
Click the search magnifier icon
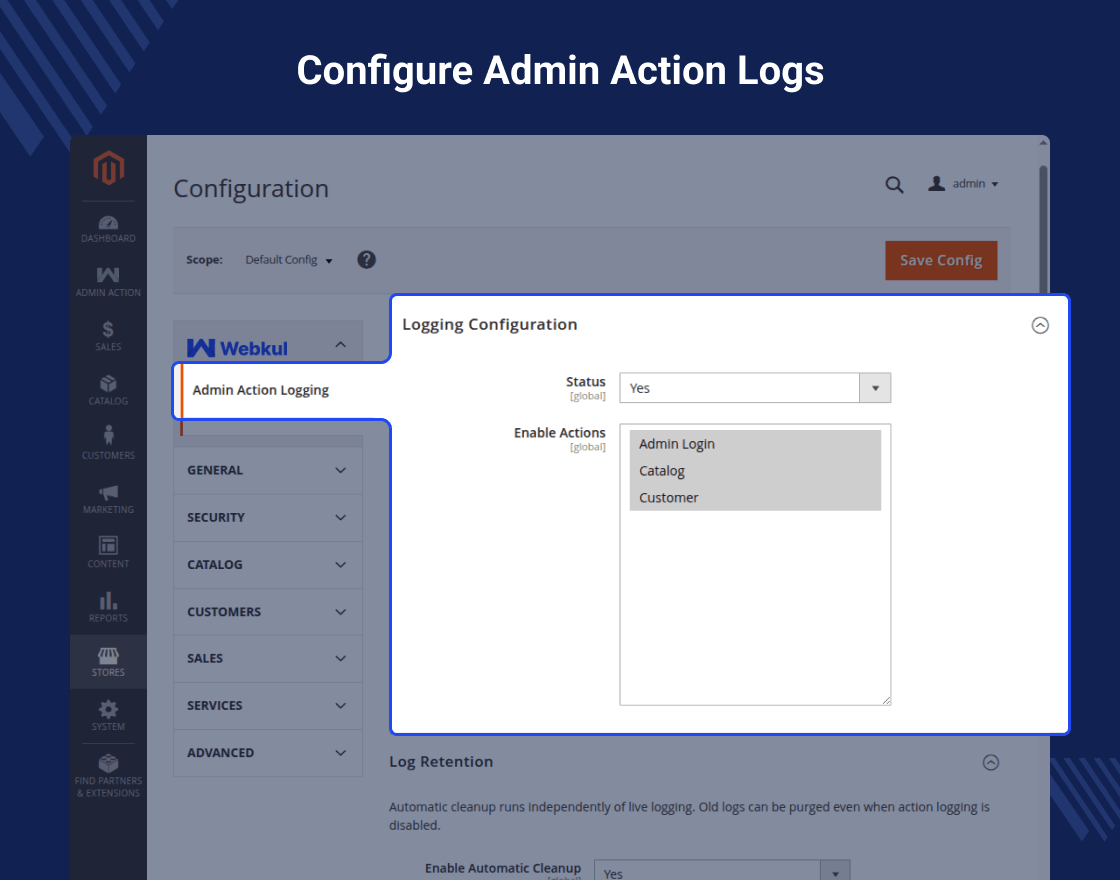pyautogui.click(x=894, y=185)
